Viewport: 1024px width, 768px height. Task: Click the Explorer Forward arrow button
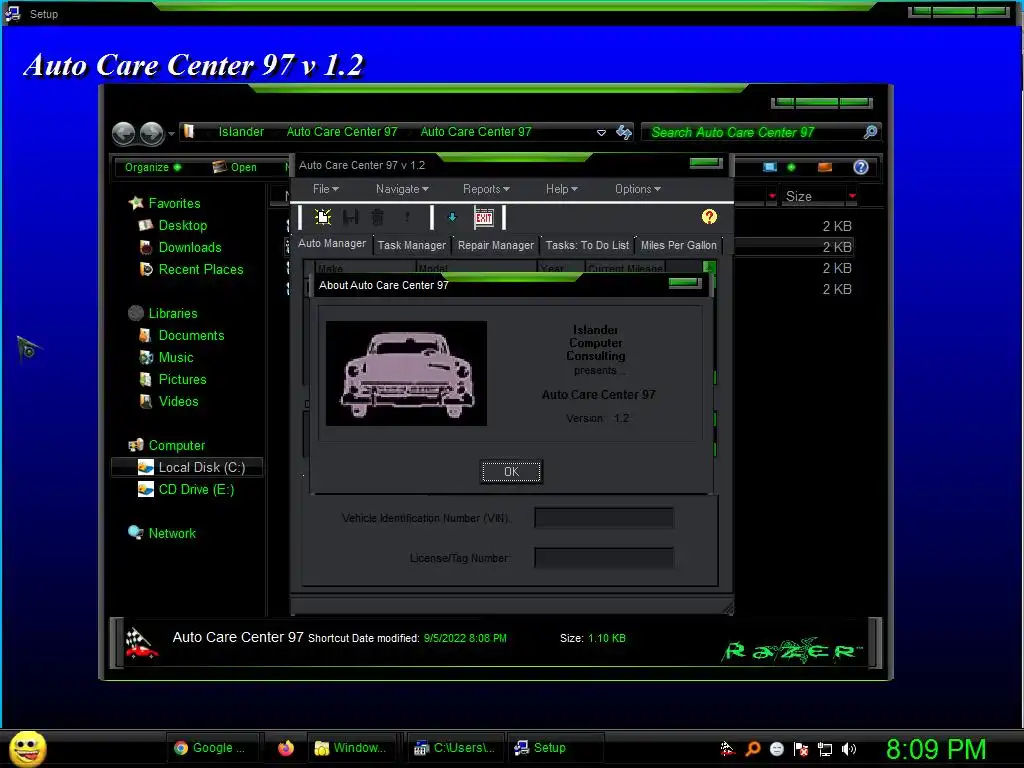tap(152, 133)
